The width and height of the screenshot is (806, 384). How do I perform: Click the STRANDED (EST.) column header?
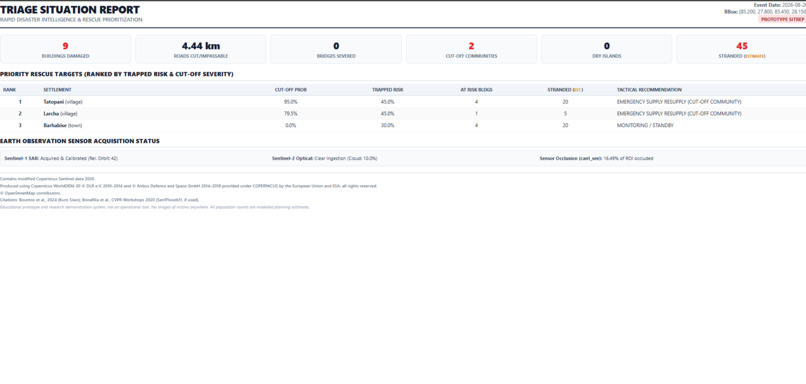[565, 90]
